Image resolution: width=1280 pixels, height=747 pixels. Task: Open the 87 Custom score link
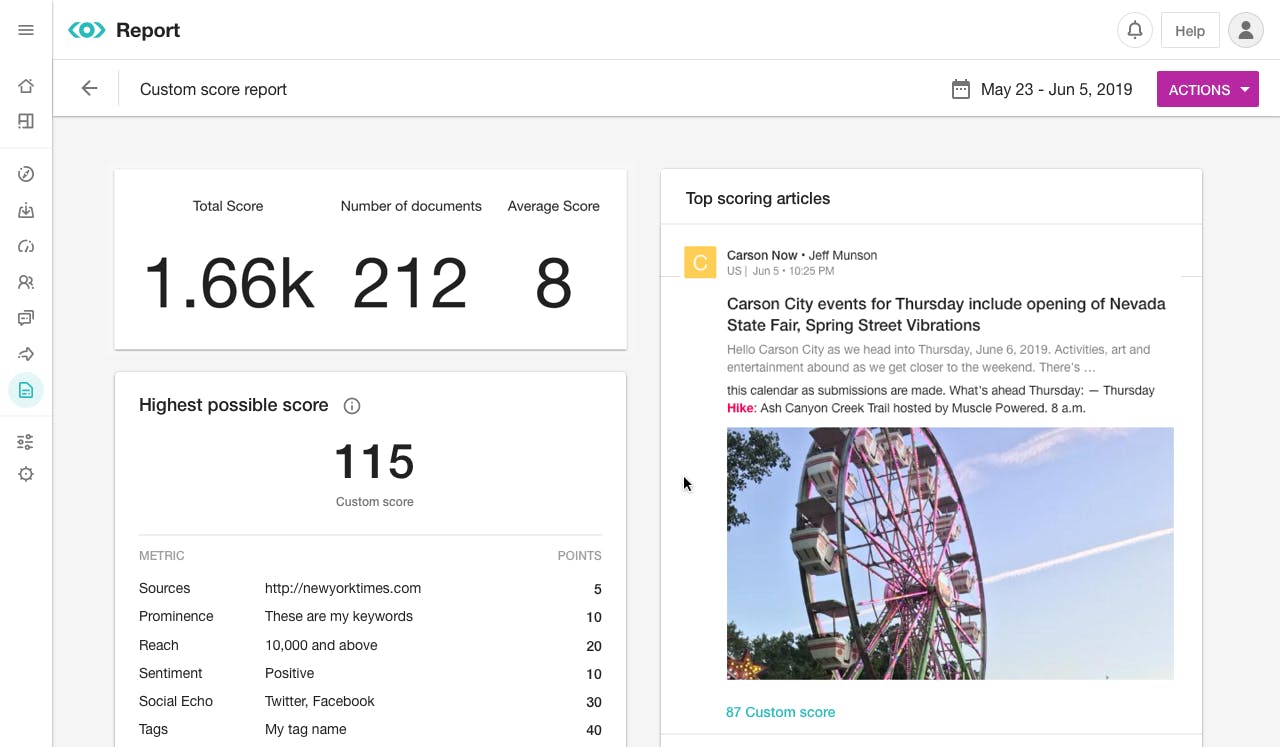780,712
